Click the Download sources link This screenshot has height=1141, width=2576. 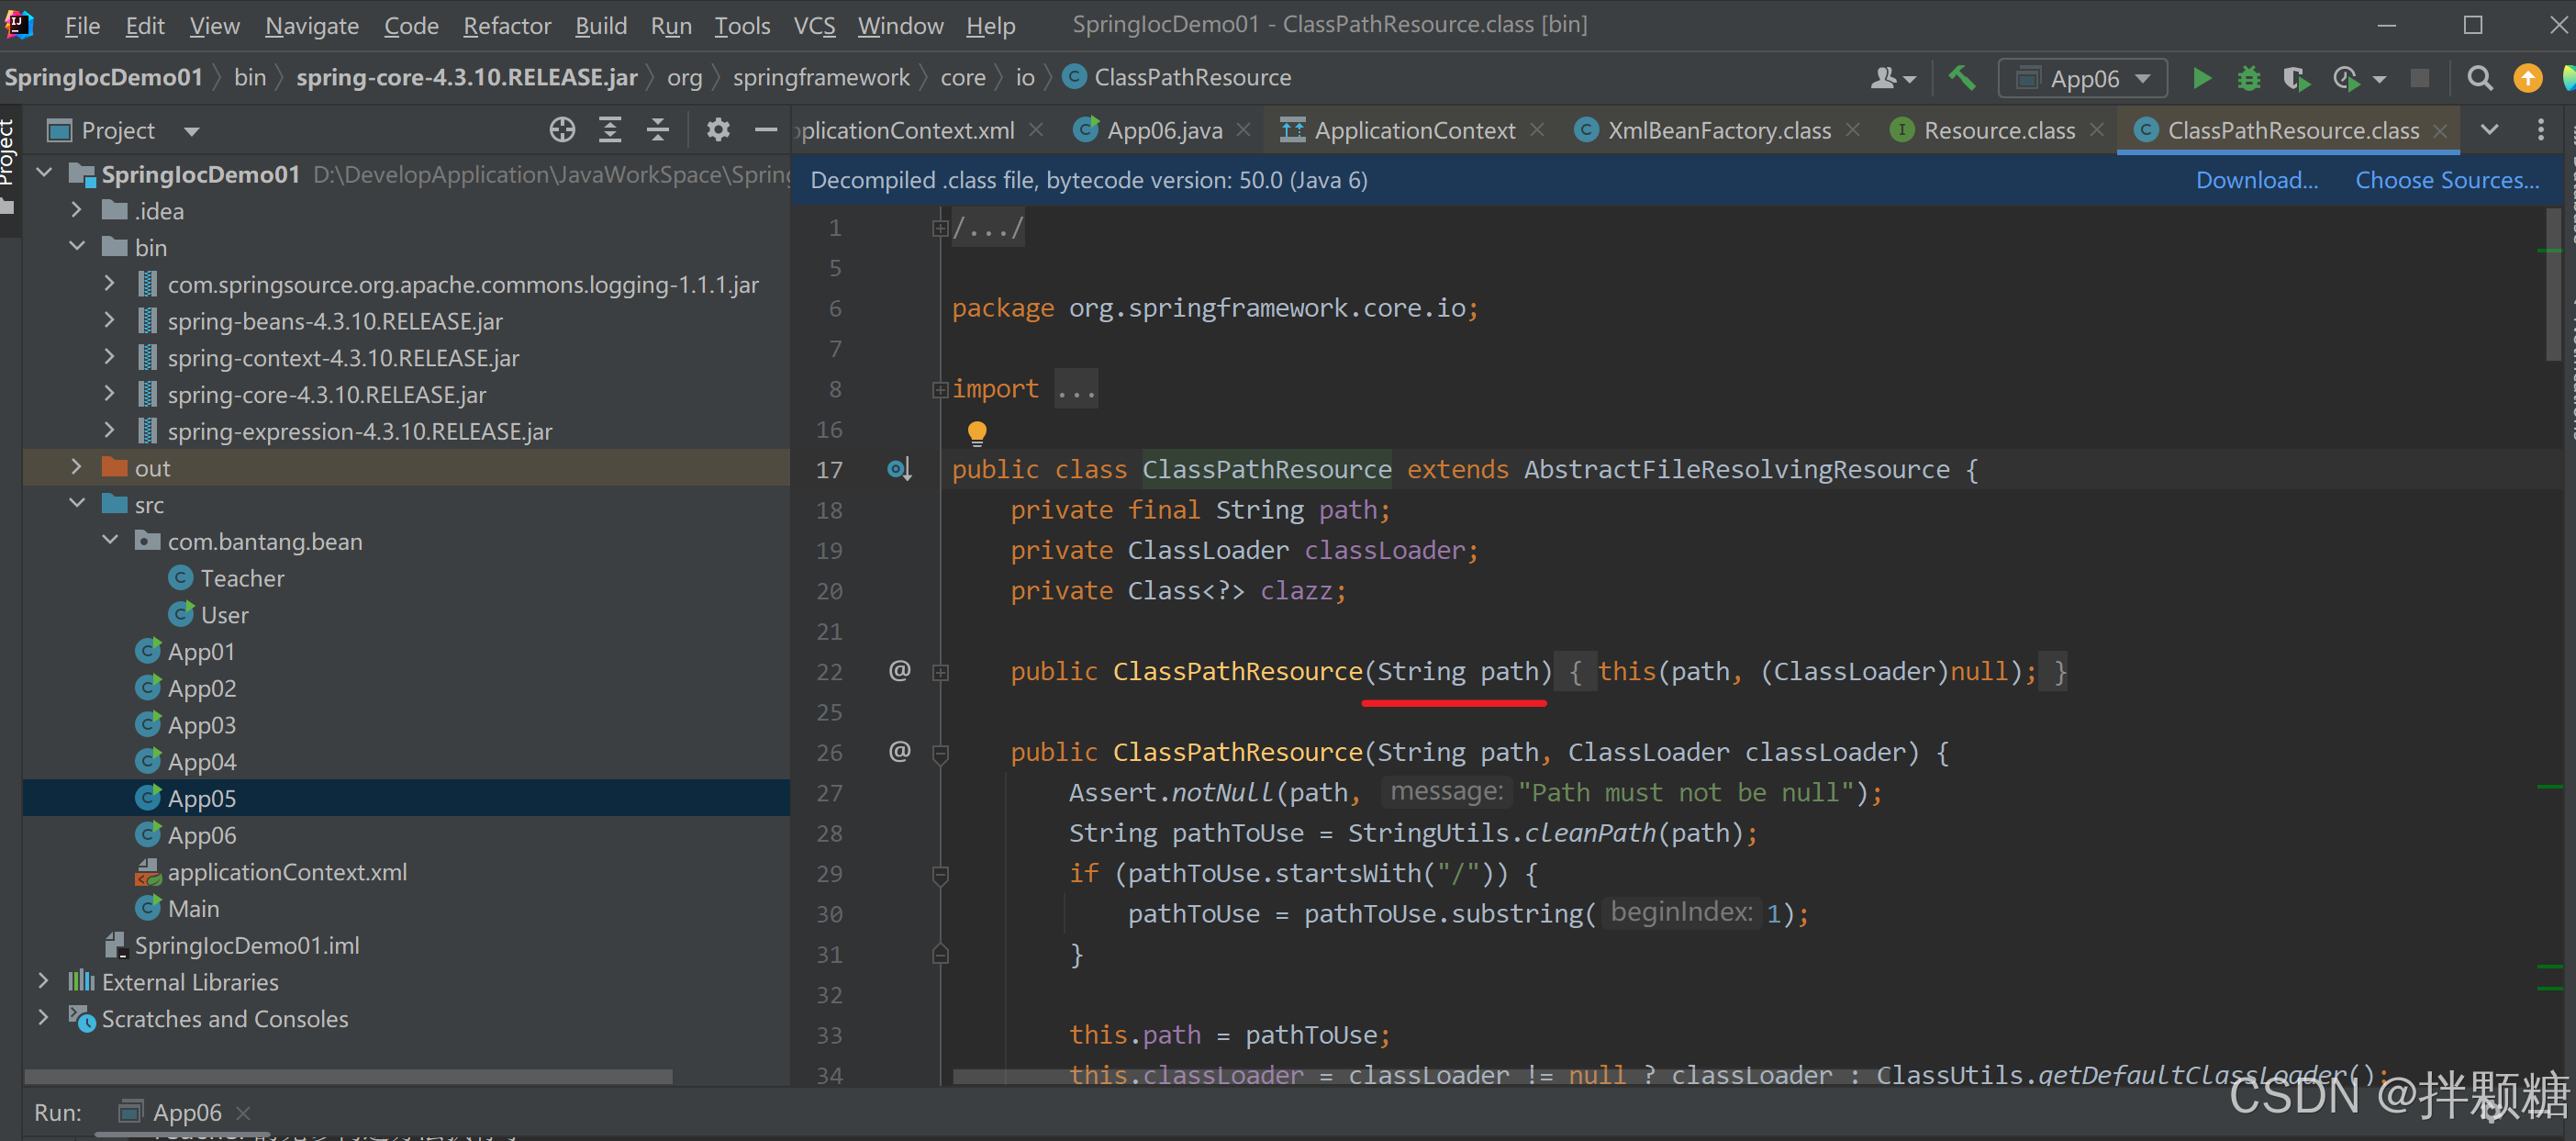tap(2256, 180)
